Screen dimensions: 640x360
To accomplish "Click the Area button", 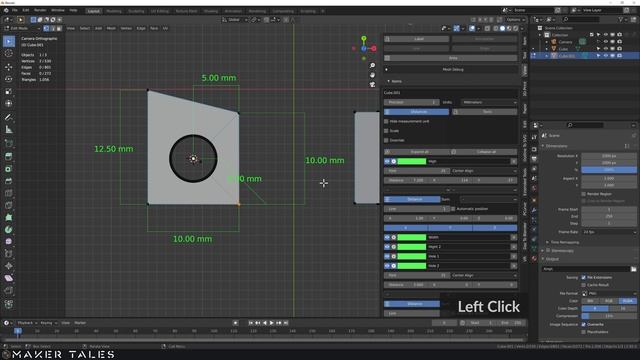I will pyautogui.click(x=451, y=58).
